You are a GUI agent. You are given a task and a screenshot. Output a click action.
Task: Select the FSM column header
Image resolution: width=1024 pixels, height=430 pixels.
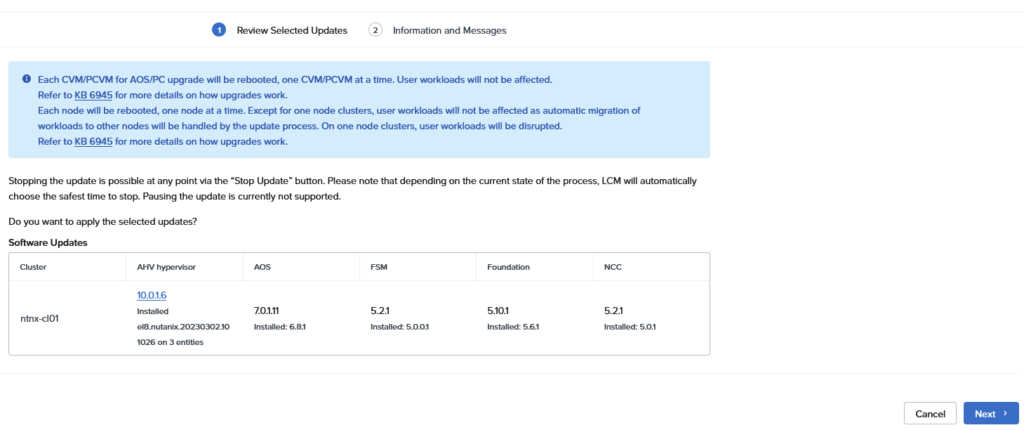click(x=379, y=267)
